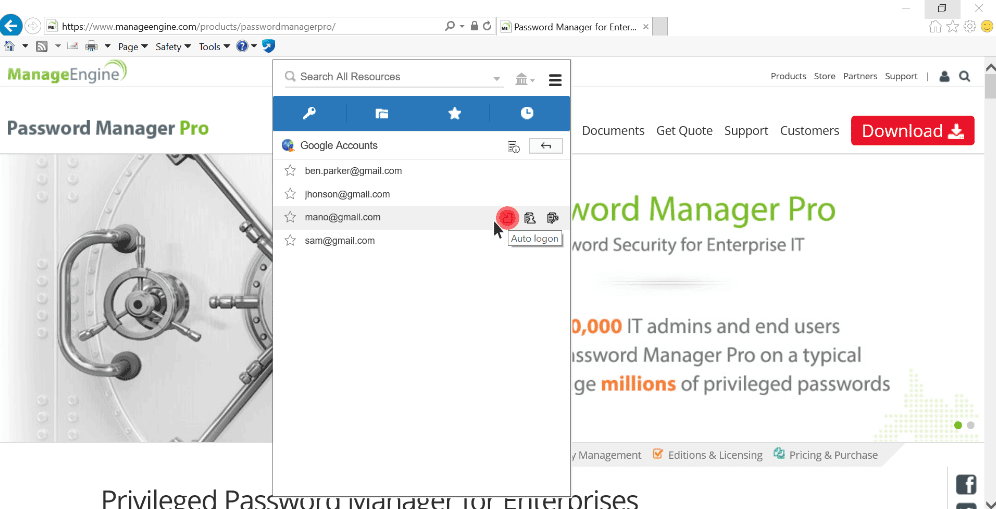
Task: Open the Products link in top navigation
Action: pos(788,76)
